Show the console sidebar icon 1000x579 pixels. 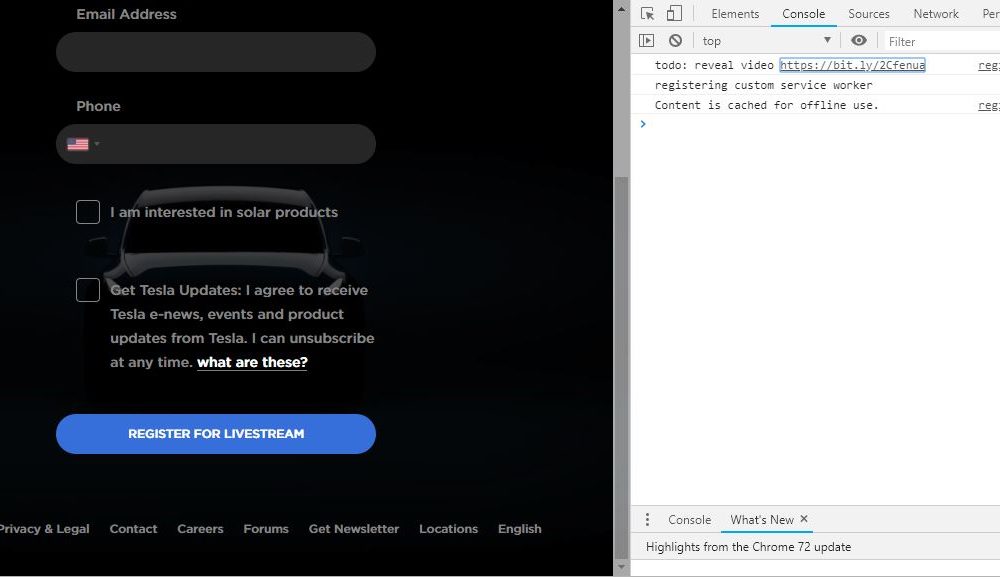click(x=646, y=41)
